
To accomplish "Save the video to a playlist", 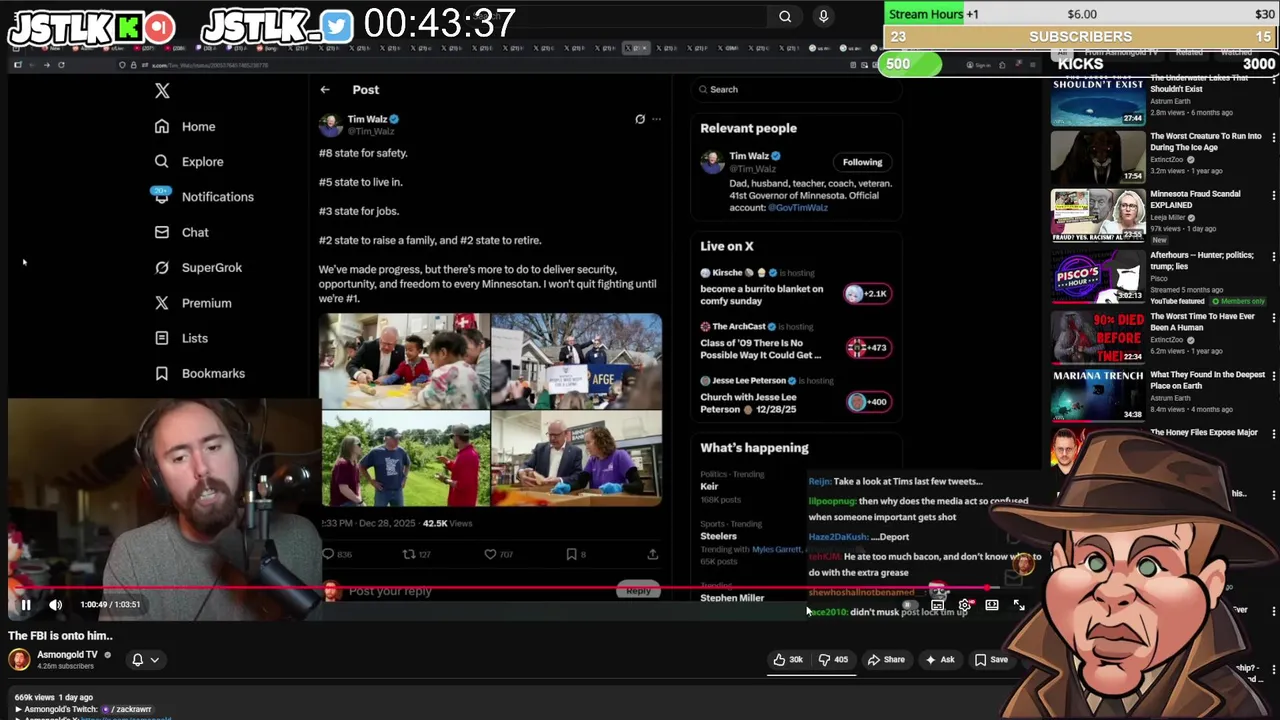I will 992,660.
